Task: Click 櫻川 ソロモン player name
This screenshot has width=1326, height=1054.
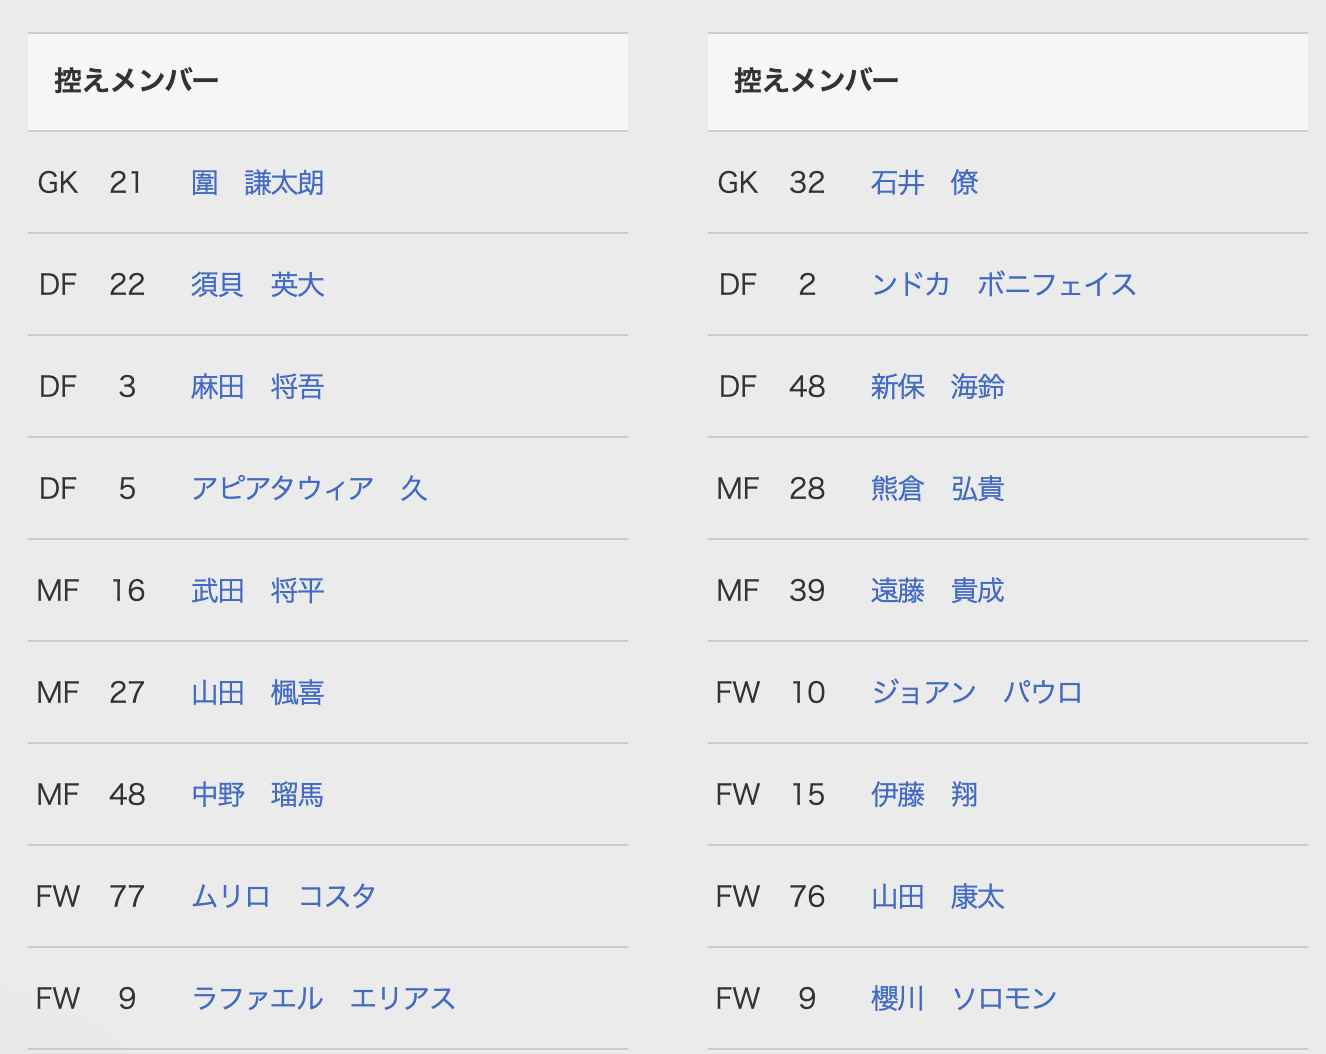Action: (964, 999)
